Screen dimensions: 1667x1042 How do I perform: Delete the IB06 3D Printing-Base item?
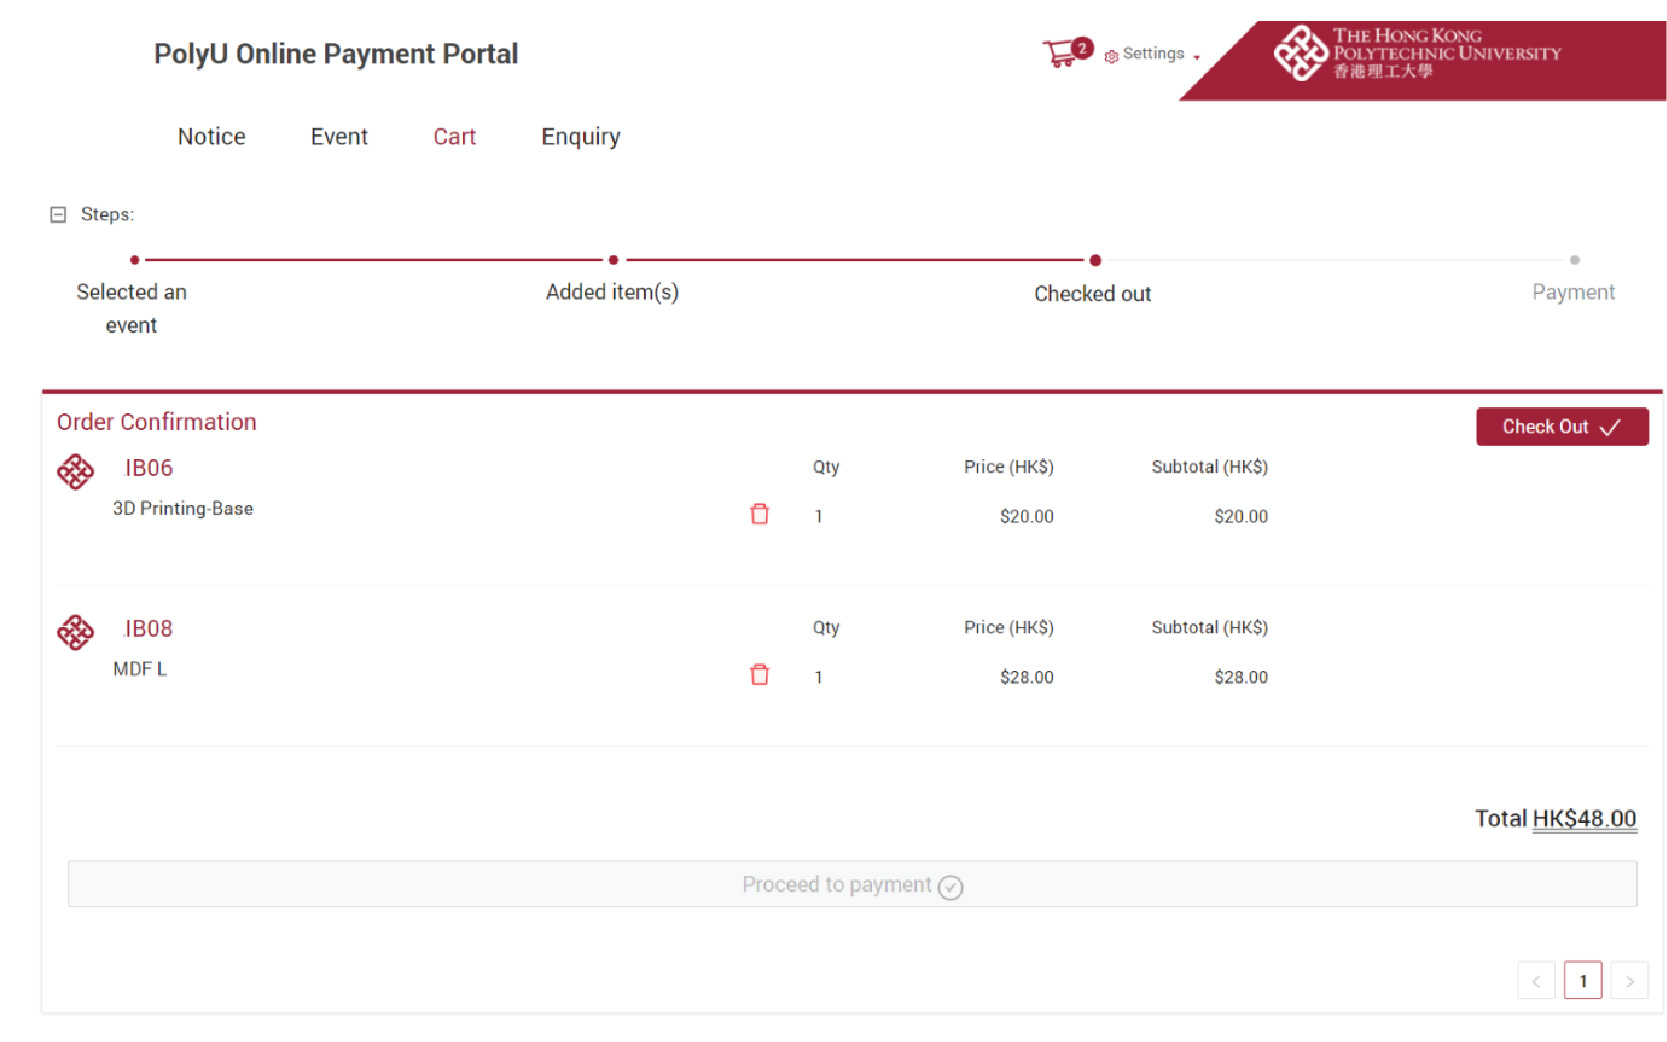[x=760, y=514]
